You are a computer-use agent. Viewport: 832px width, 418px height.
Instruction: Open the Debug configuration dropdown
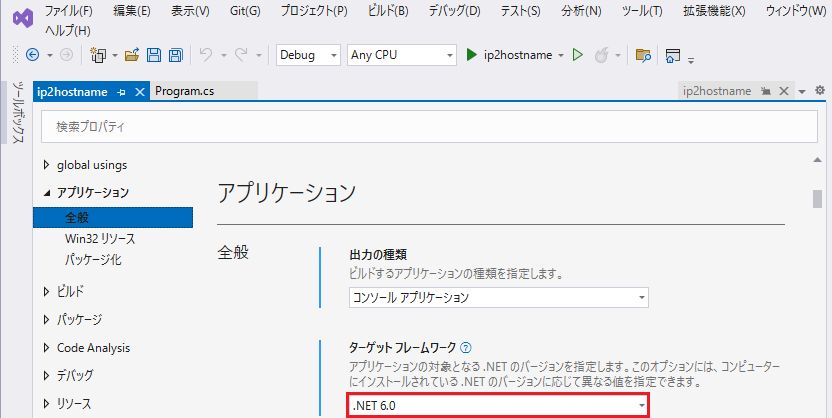click(307, 55)
